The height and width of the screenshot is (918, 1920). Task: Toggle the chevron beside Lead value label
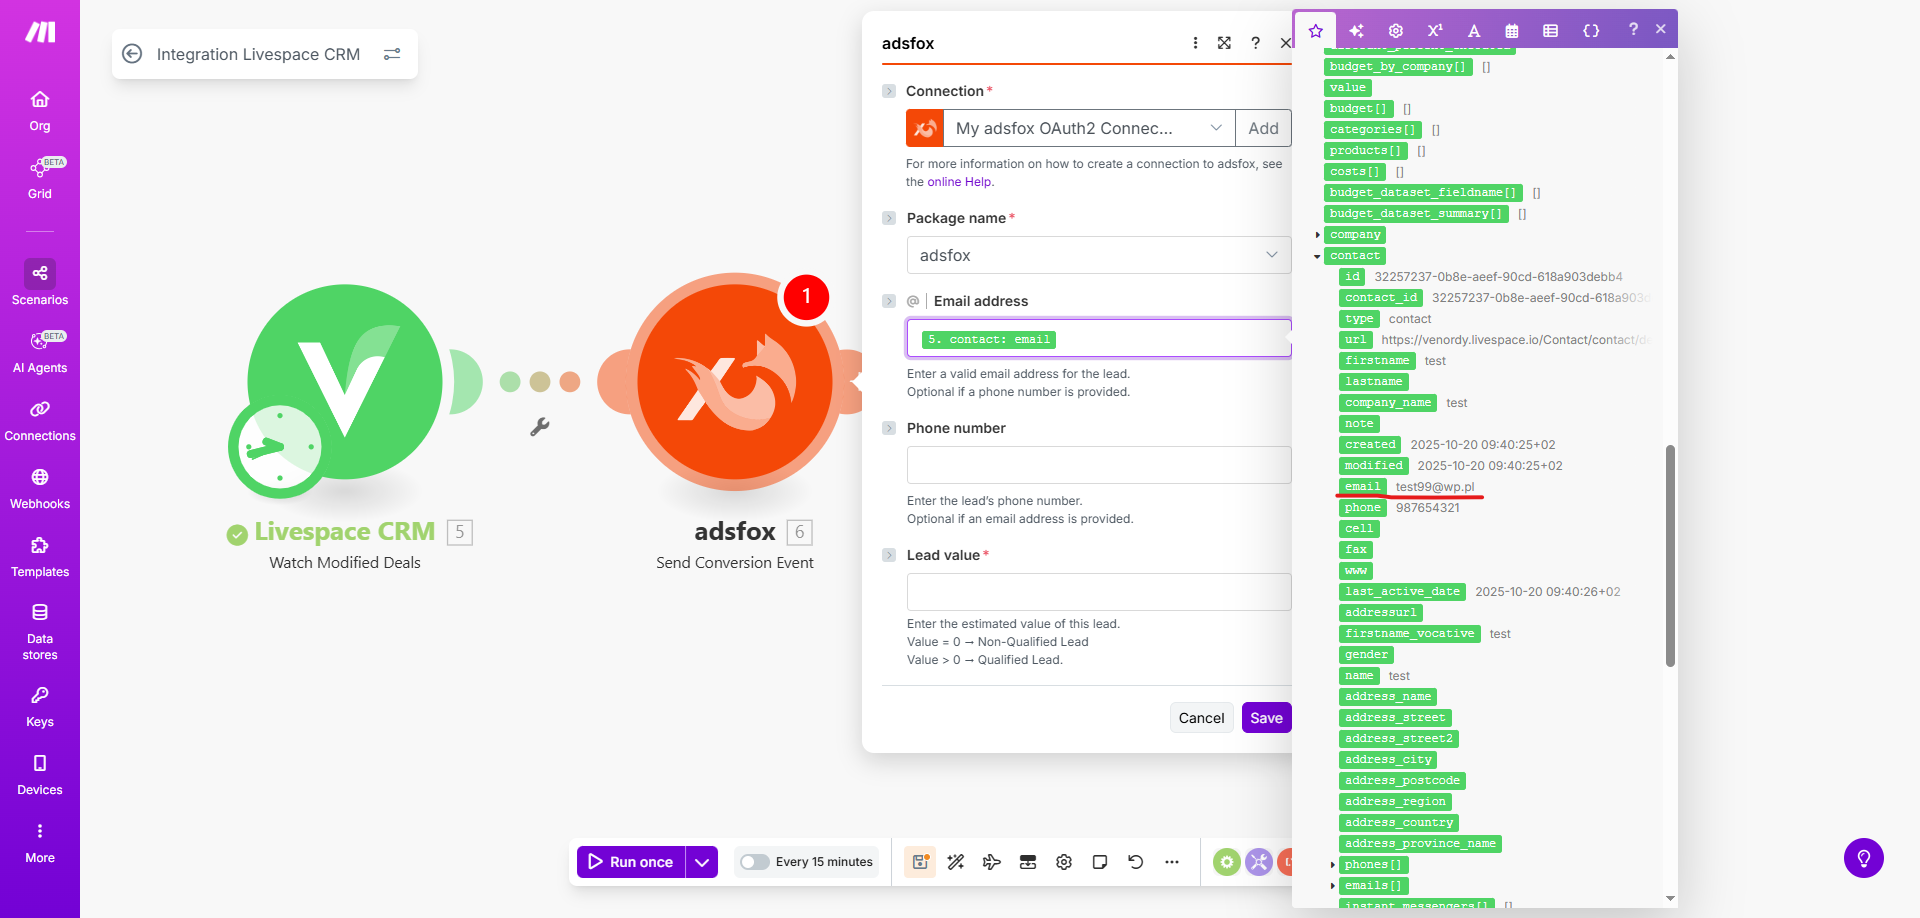[889, 555]
